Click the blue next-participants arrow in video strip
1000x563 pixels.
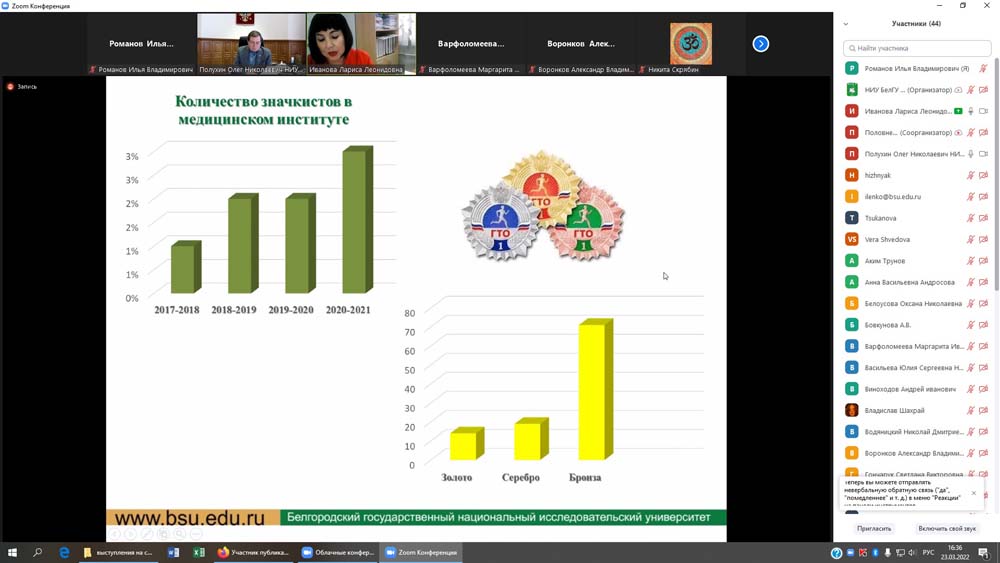tap(760, 44)
